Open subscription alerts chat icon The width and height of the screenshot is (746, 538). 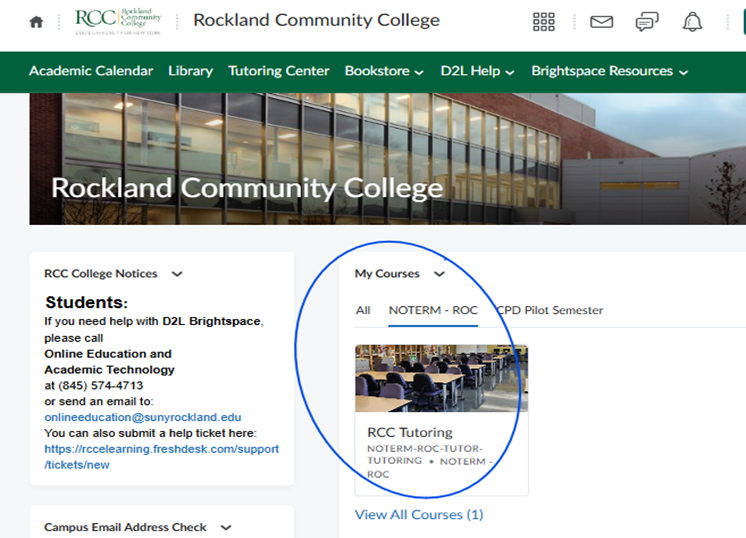coord(647,22)
